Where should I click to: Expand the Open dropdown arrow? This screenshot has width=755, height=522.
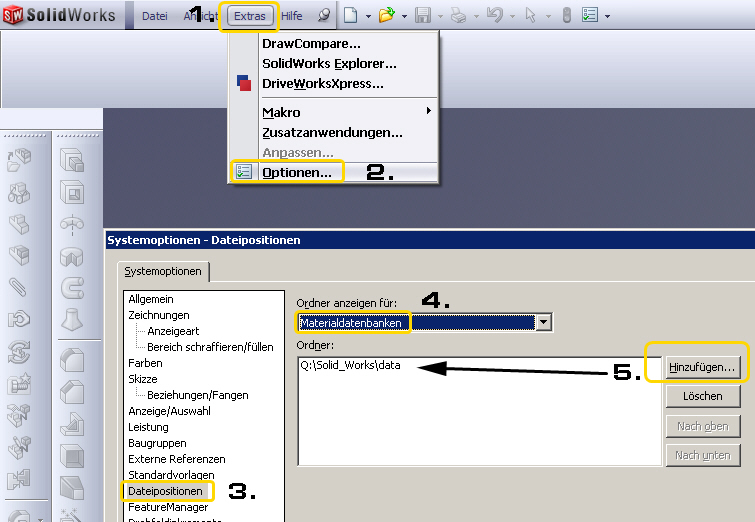(404, 16)
